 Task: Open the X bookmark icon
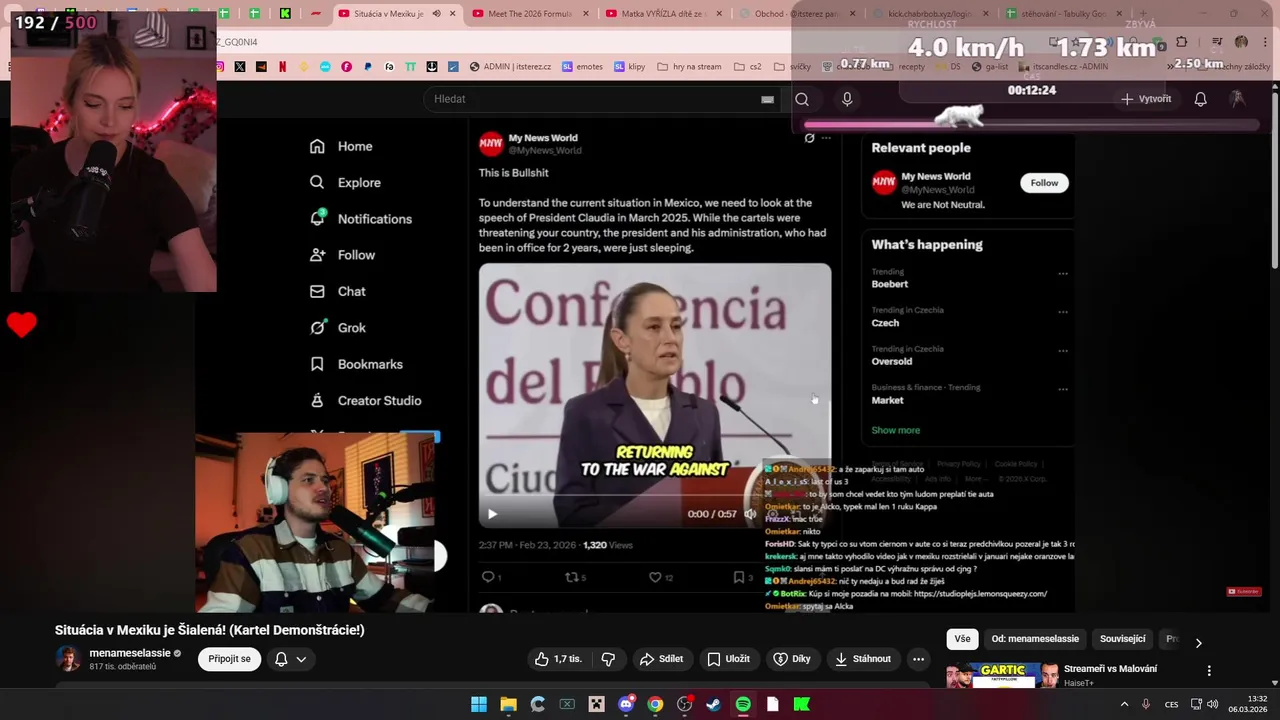(x=240, y=67)
